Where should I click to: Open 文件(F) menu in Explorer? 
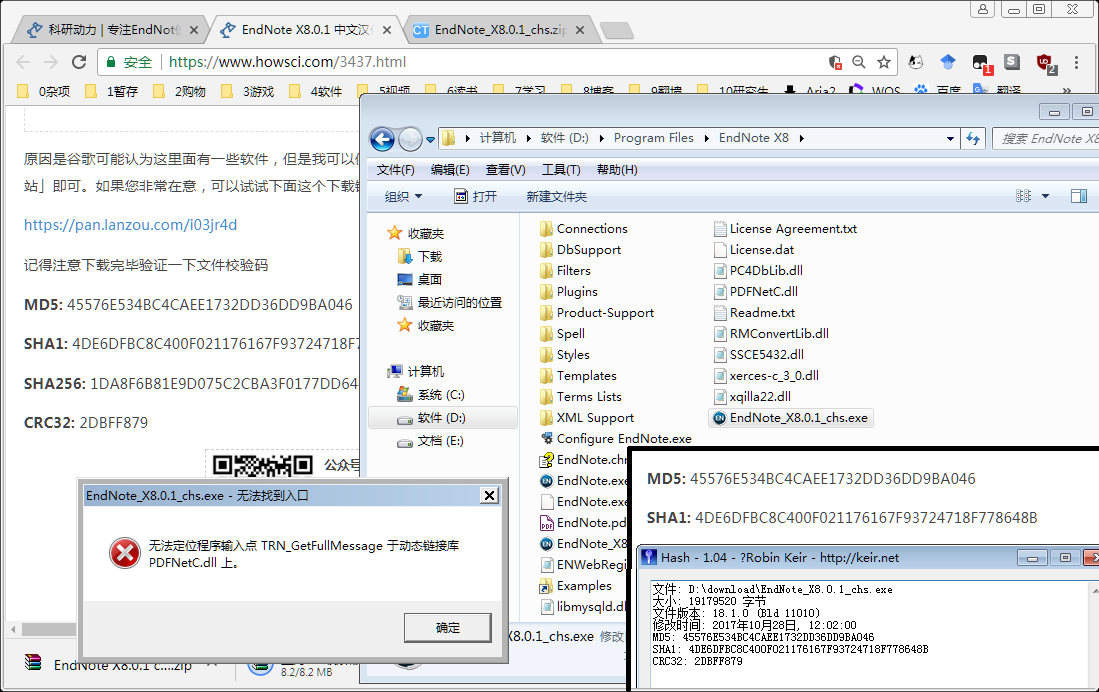coord(395,170)
